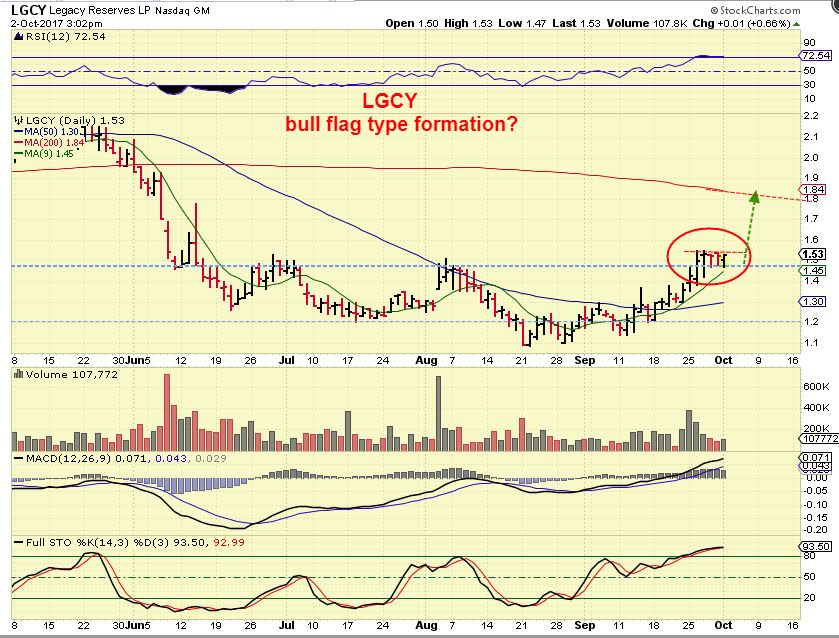
Task: Click the -0.20 level on the MACD axis
Action: (x=815, y=530)
